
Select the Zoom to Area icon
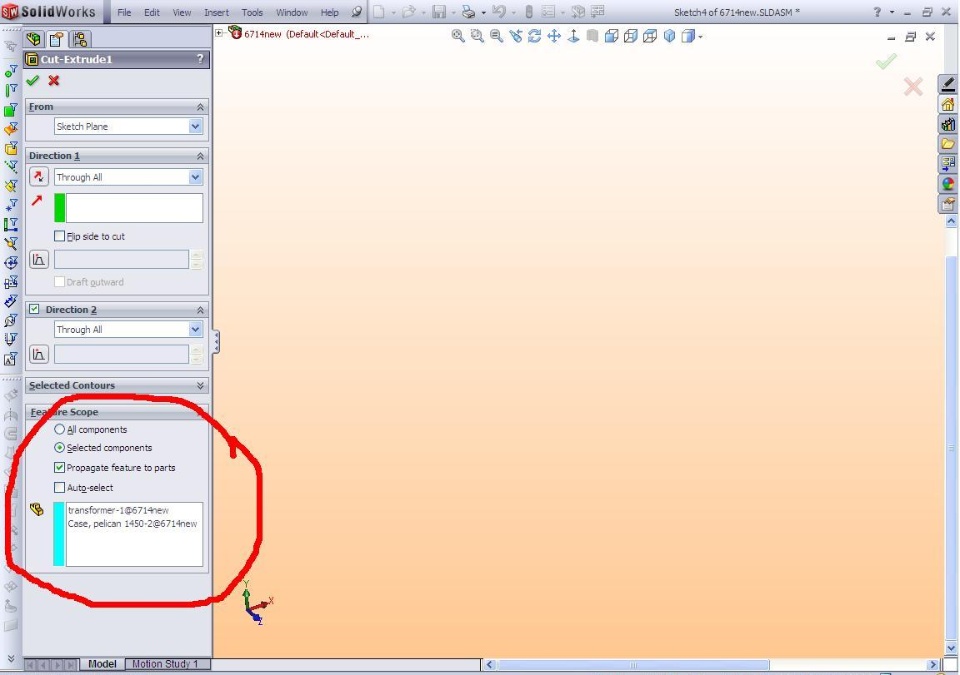tap(477, 36)
